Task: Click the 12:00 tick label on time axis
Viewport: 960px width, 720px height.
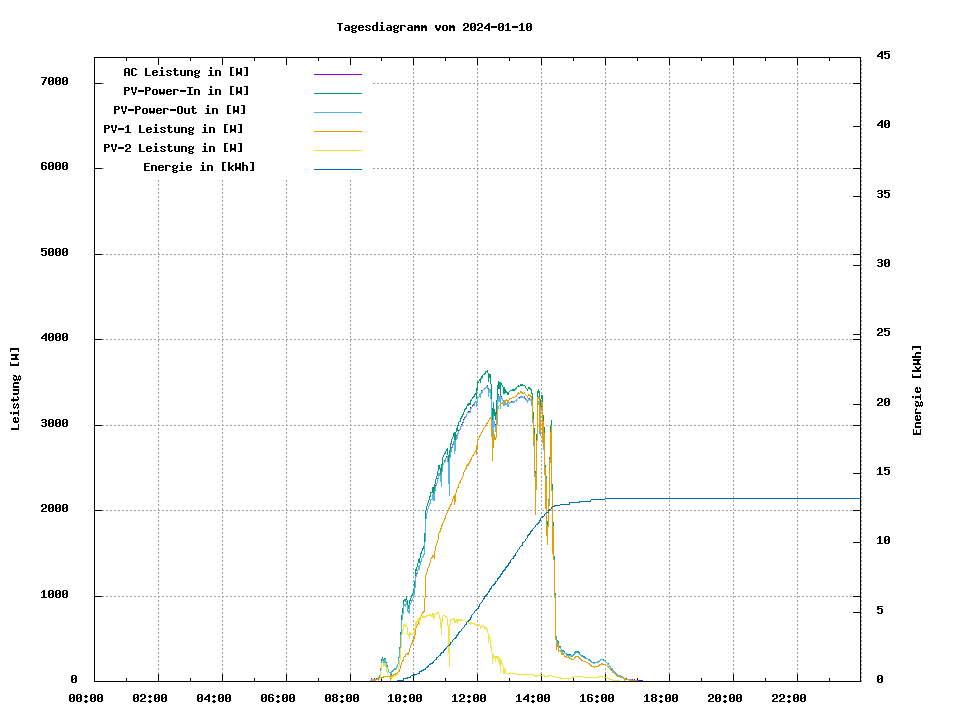Action: point(469,698)
